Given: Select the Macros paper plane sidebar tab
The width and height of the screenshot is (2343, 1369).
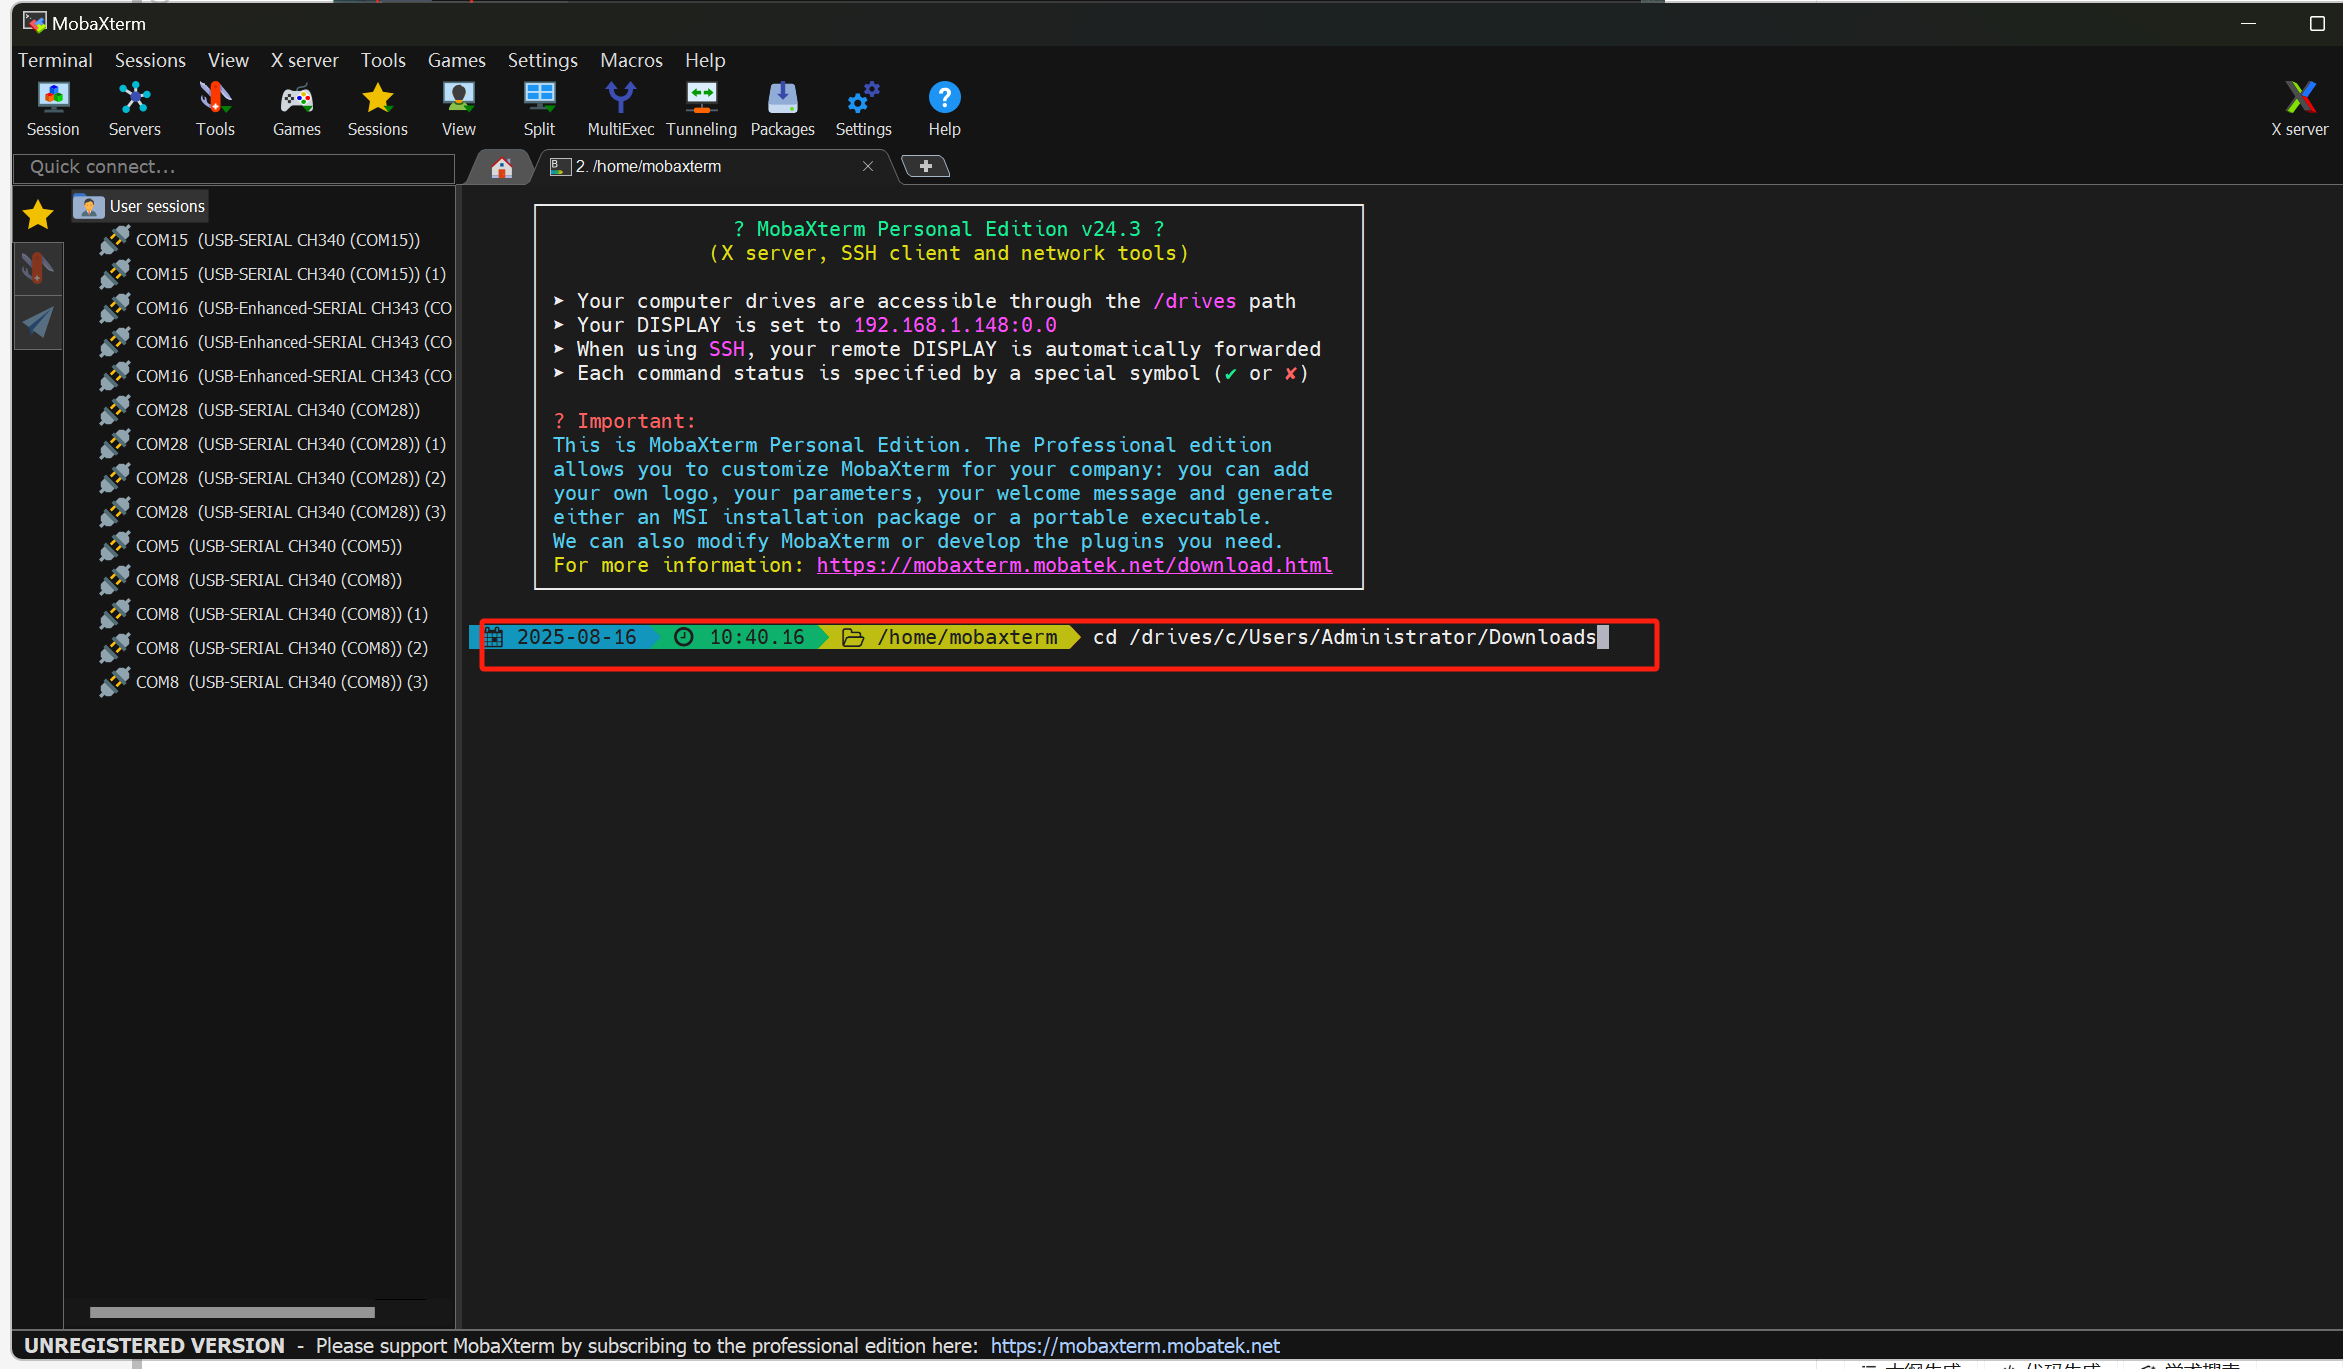Looking at the screenshot, I should coord(38,322).
